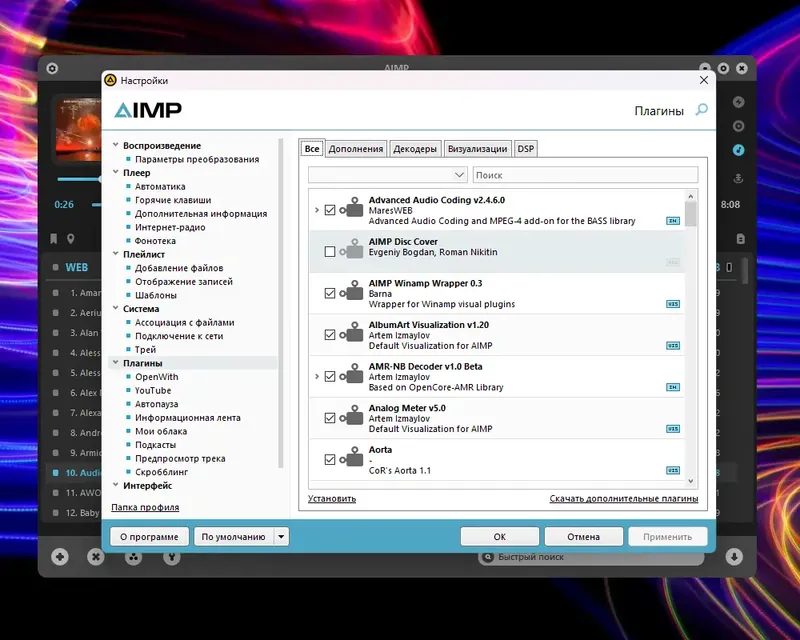Click the plugin icon of the Aorta entry

coord(352,457)
